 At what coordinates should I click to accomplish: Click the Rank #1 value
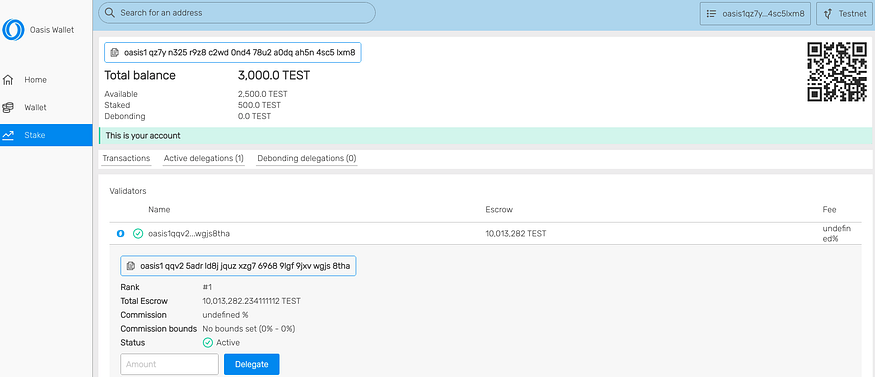tap(208, 287)
